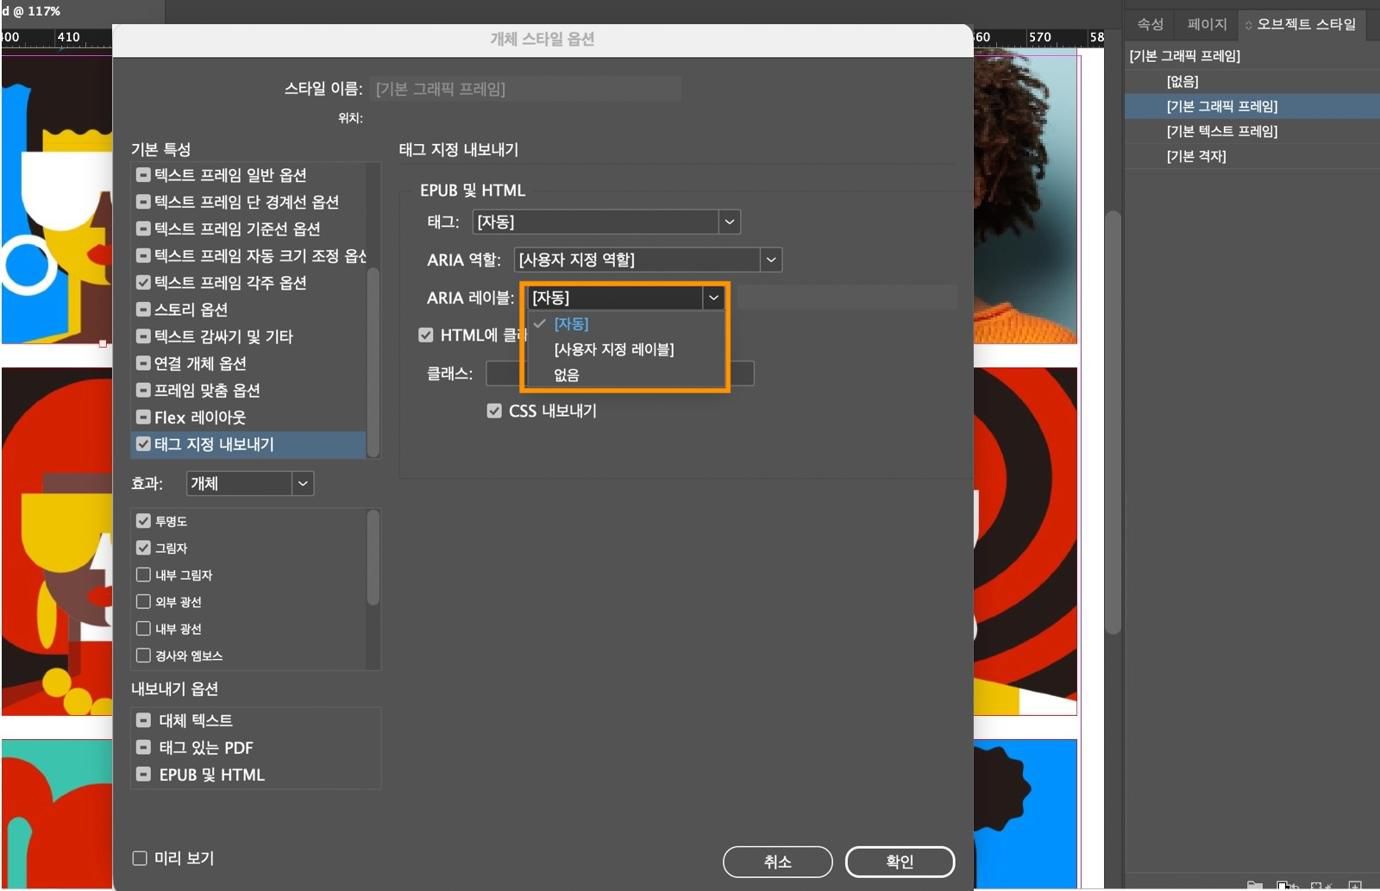Image resolution: width=1380 pixels, height=891 pixels.
Task: Enable 미리 보기 checkbox
Action: pos(140,858)
